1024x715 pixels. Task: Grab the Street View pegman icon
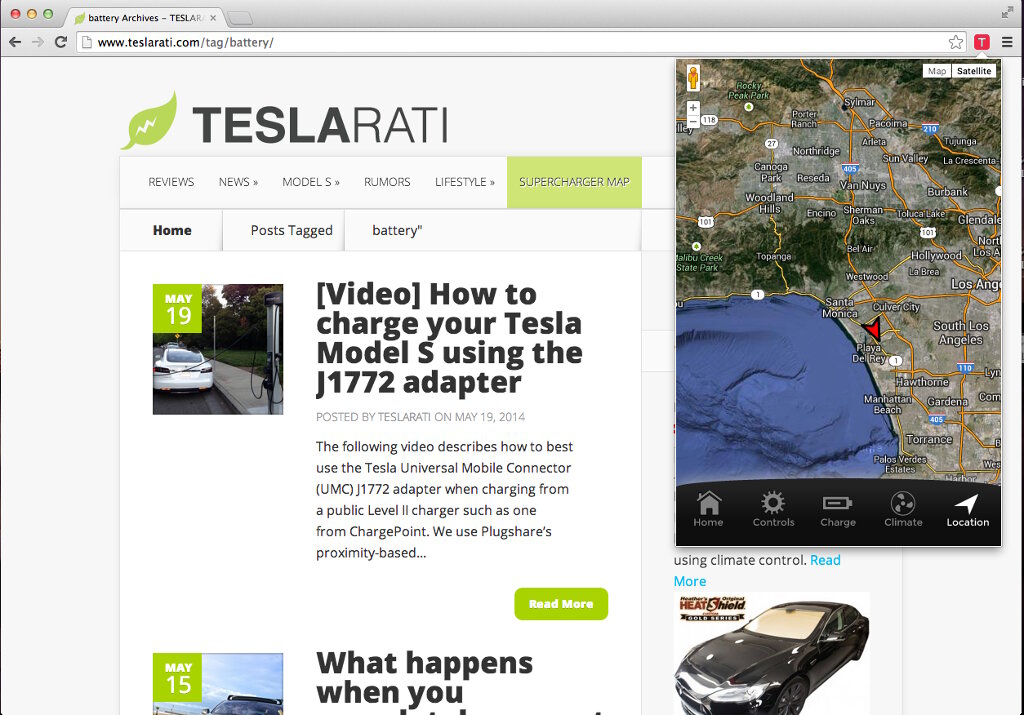(x=693, y=78)
